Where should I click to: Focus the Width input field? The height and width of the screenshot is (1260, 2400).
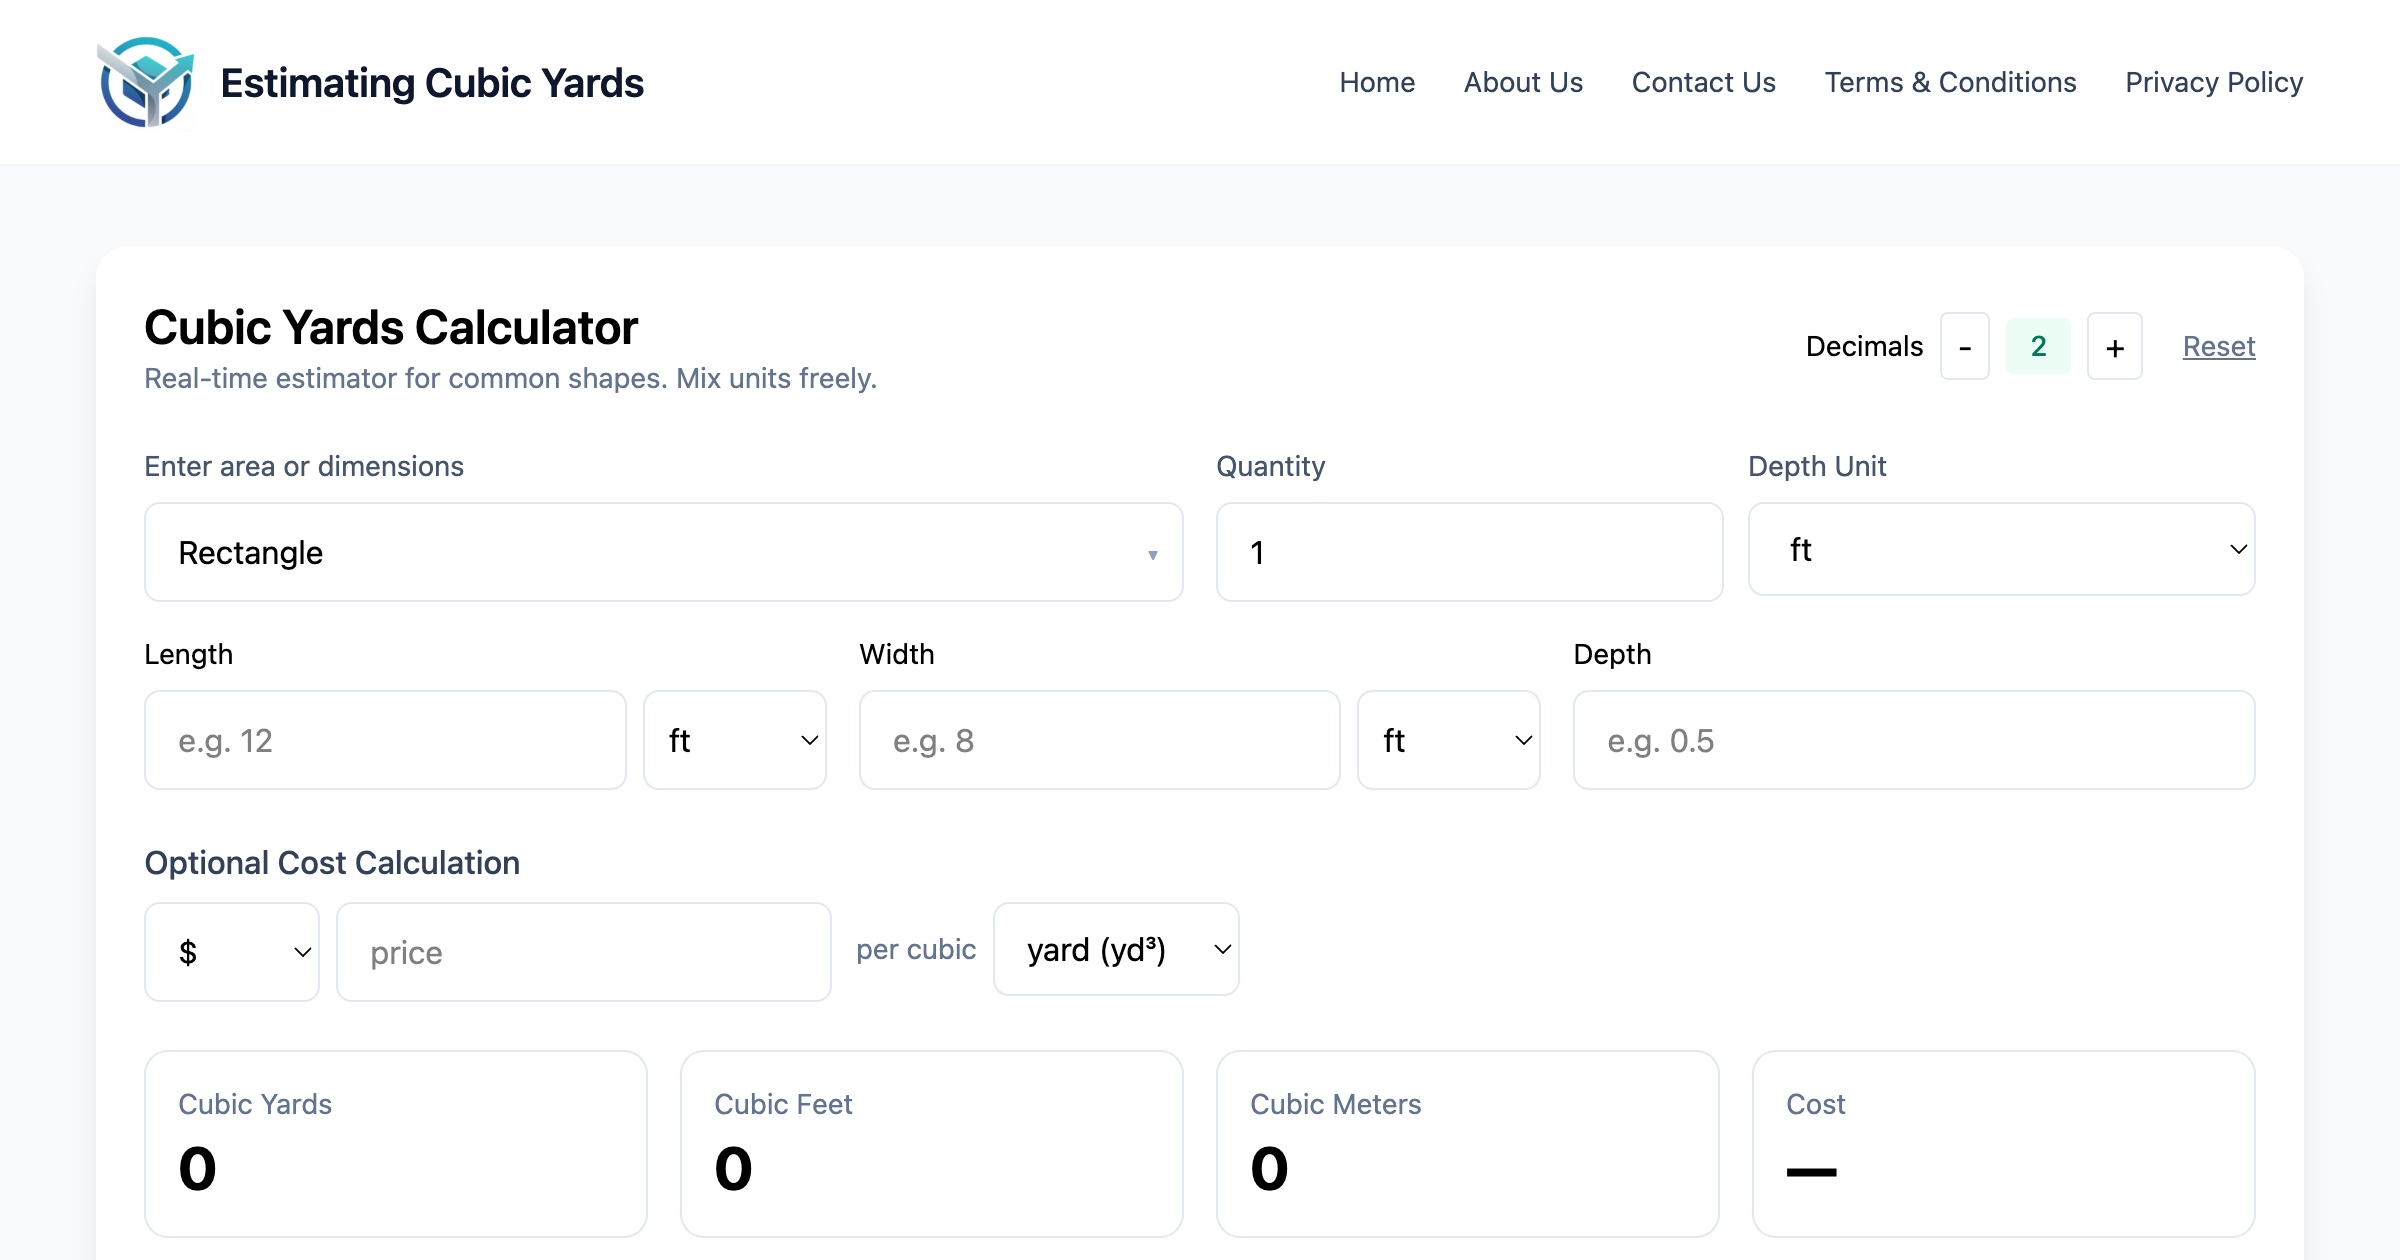click(1099, 740)
